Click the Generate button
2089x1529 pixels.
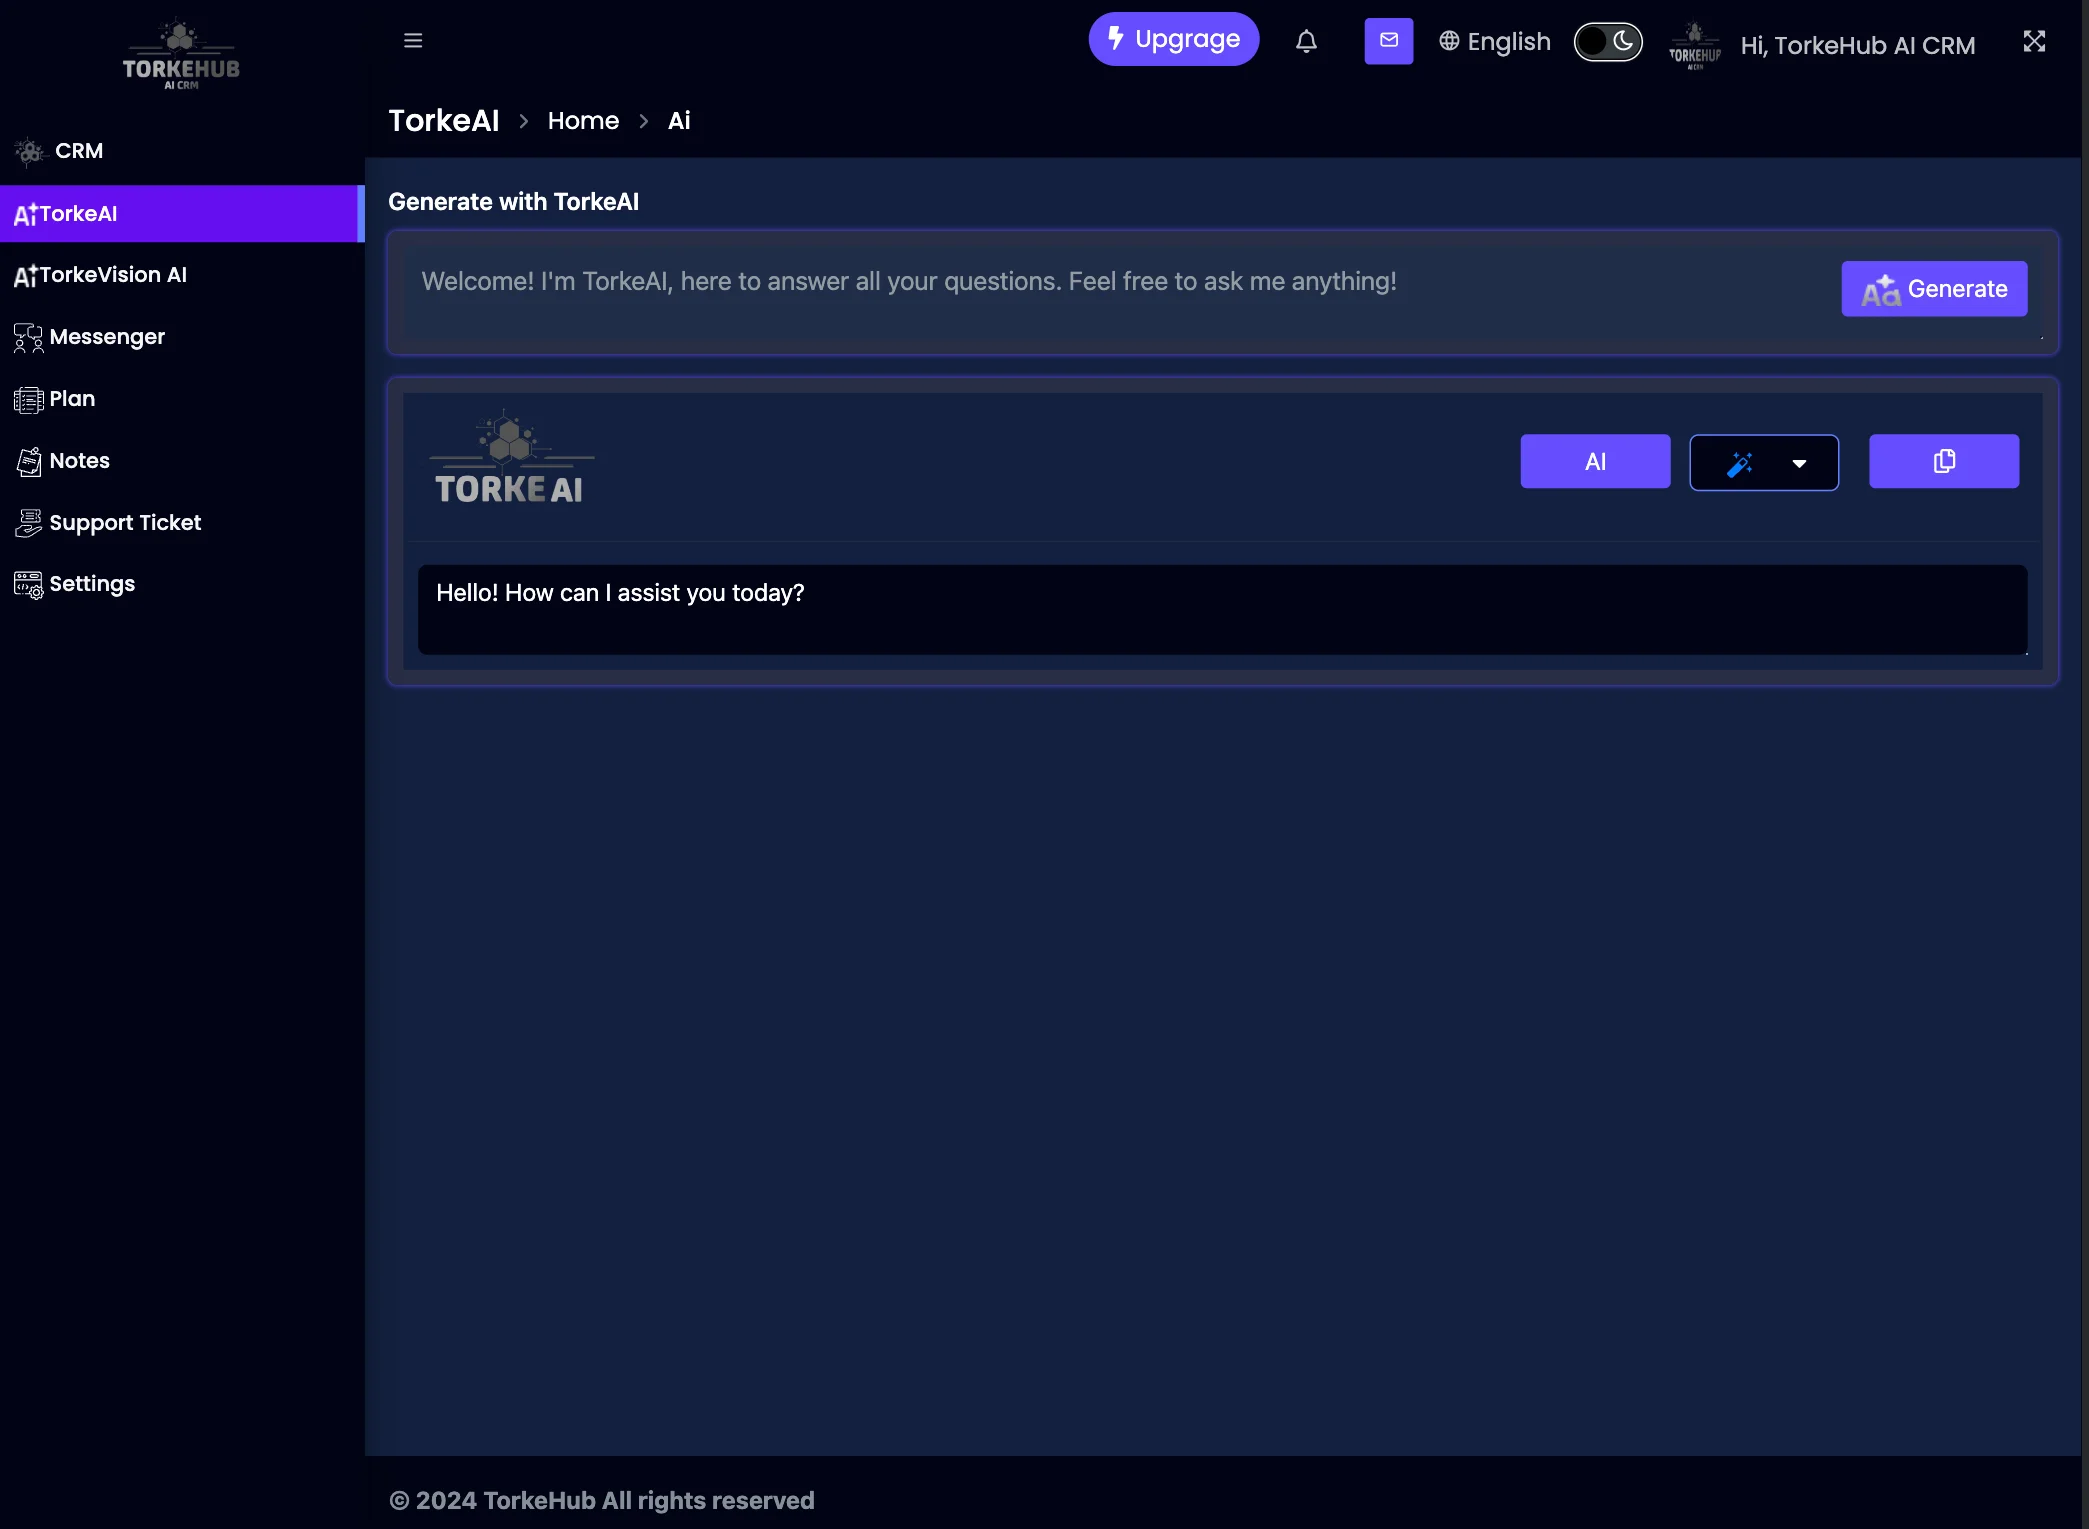pos(1934,289)
